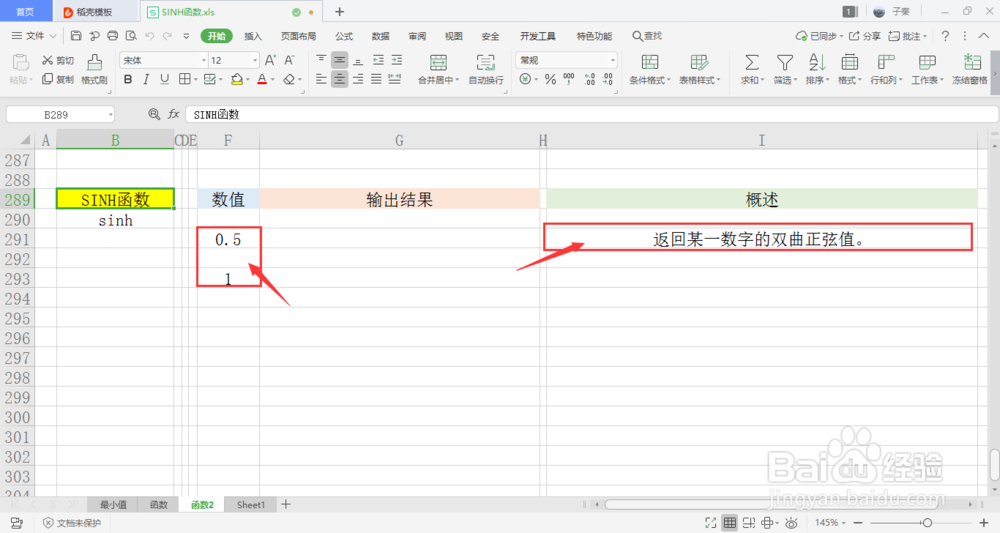This screenshot has height=533, width=1000.
Task: Click the zoom slider handle
Action: click(927, 523)
